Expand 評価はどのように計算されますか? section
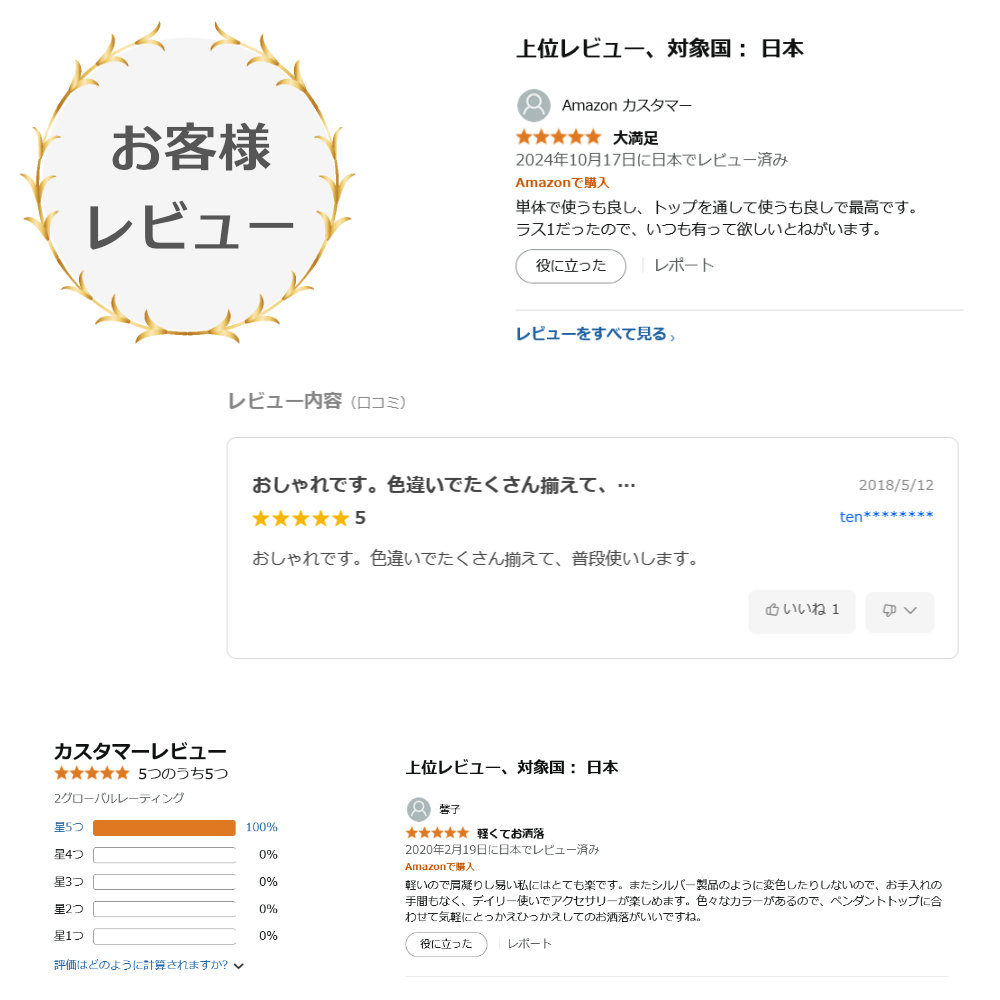1000x1000 pixels. pos(149,965)
